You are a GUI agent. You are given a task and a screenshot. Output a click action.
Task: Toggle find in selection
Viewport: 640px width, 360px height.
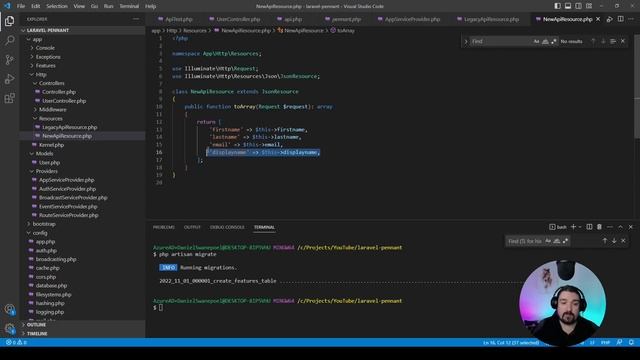tap(613, 41)
